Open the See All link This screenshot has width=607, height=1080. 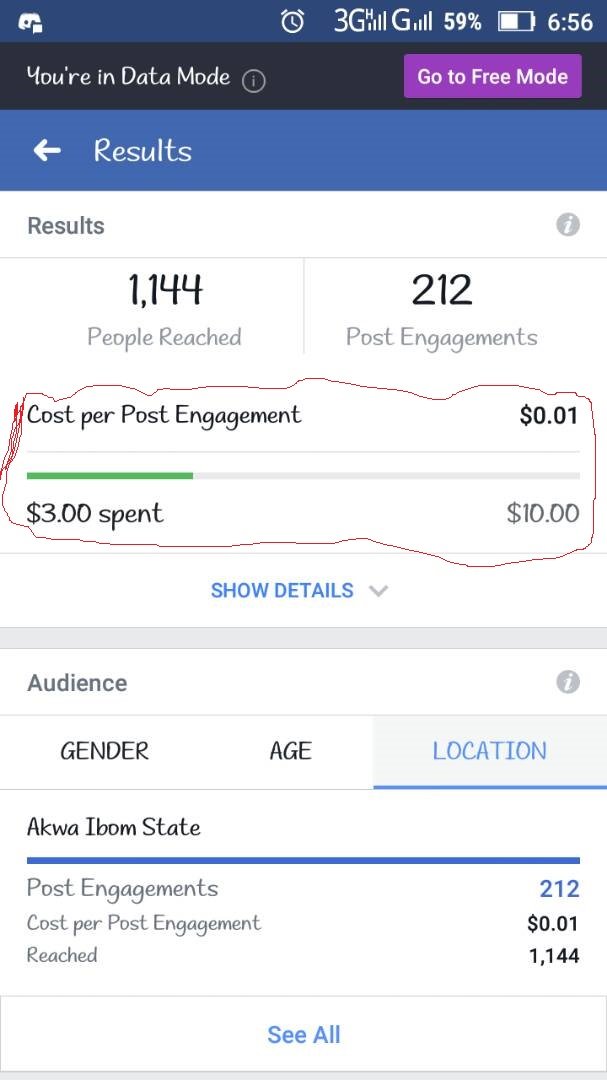pos(303,1034)
